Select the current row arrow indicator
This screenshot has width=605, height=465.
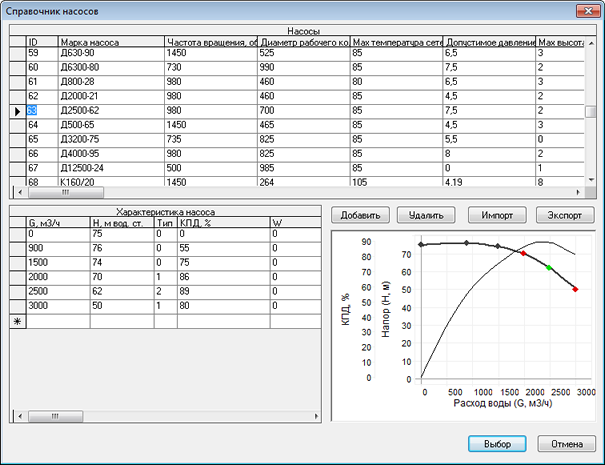[x=17, y=110]
